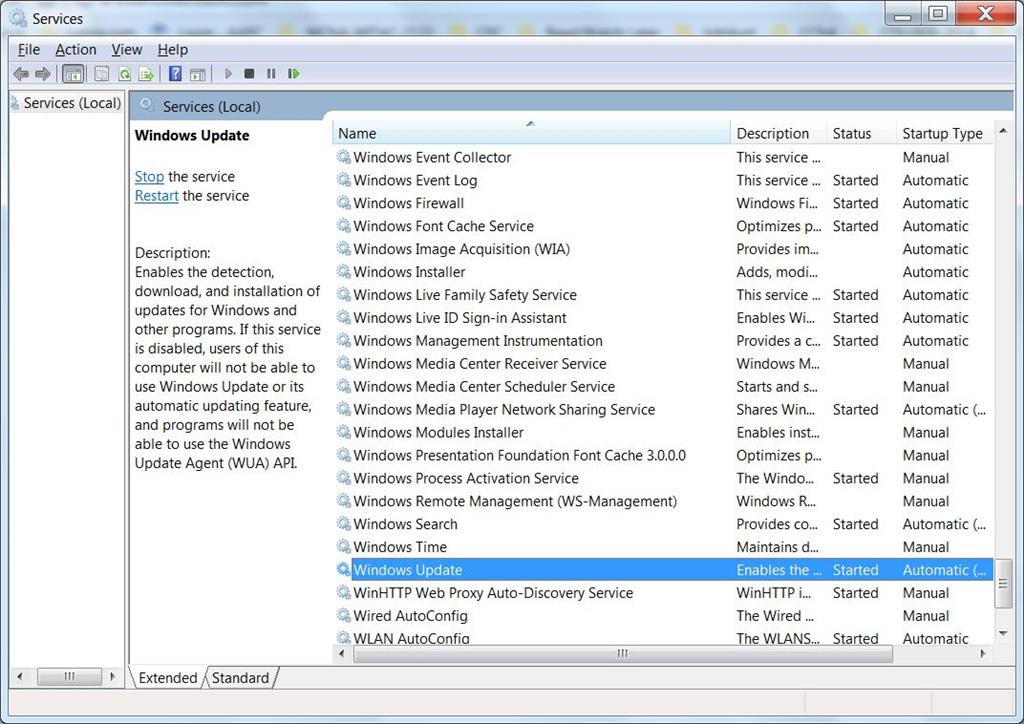The width and height of the screenshot is (1024, 724).
Task: Open the Help menu
Action: pyautogui.click(x=172, y=50)
